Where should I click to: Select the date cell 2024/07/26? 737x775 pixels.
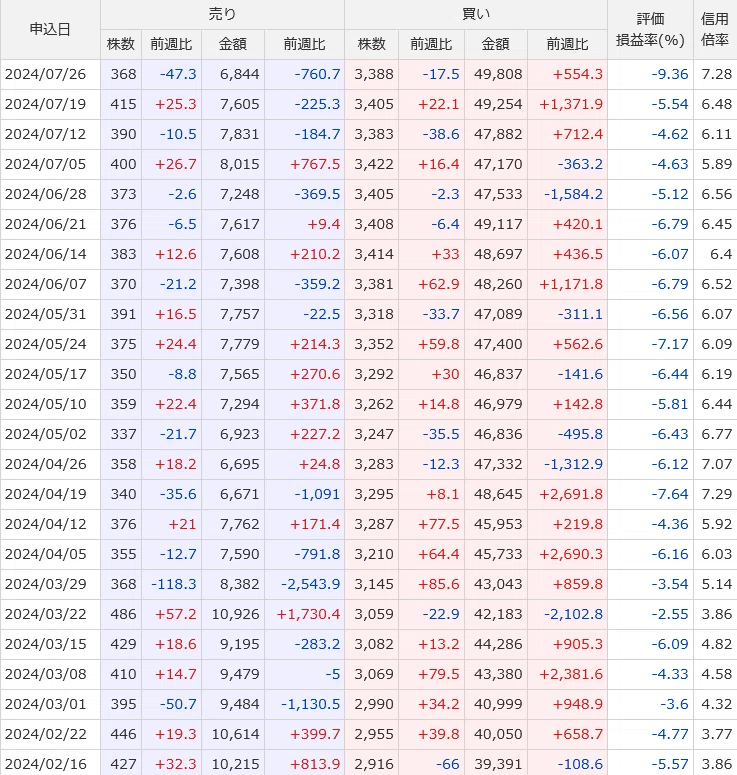coord(50,75)
